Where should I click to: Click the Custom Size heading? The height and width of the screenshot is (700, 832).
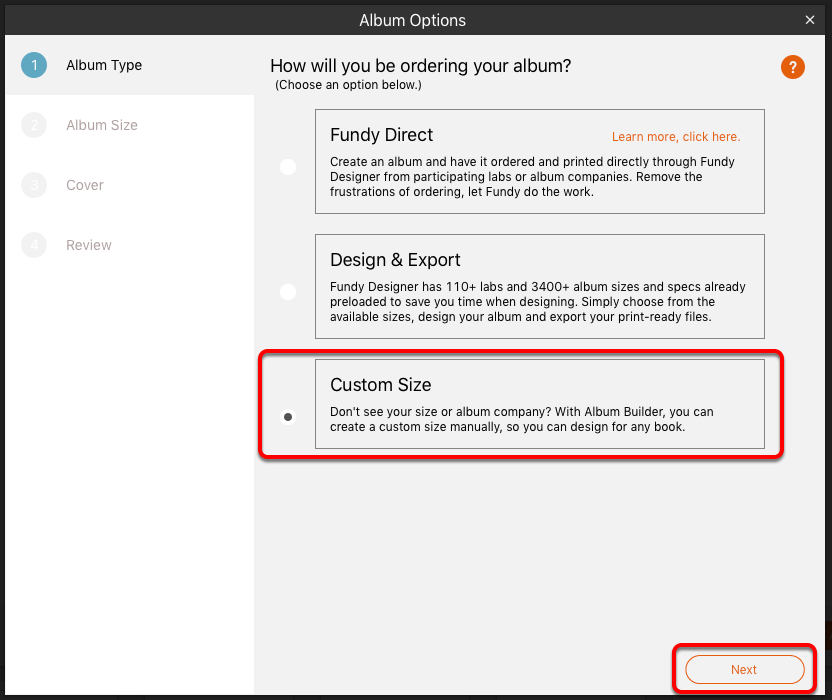tap(380, 385)
